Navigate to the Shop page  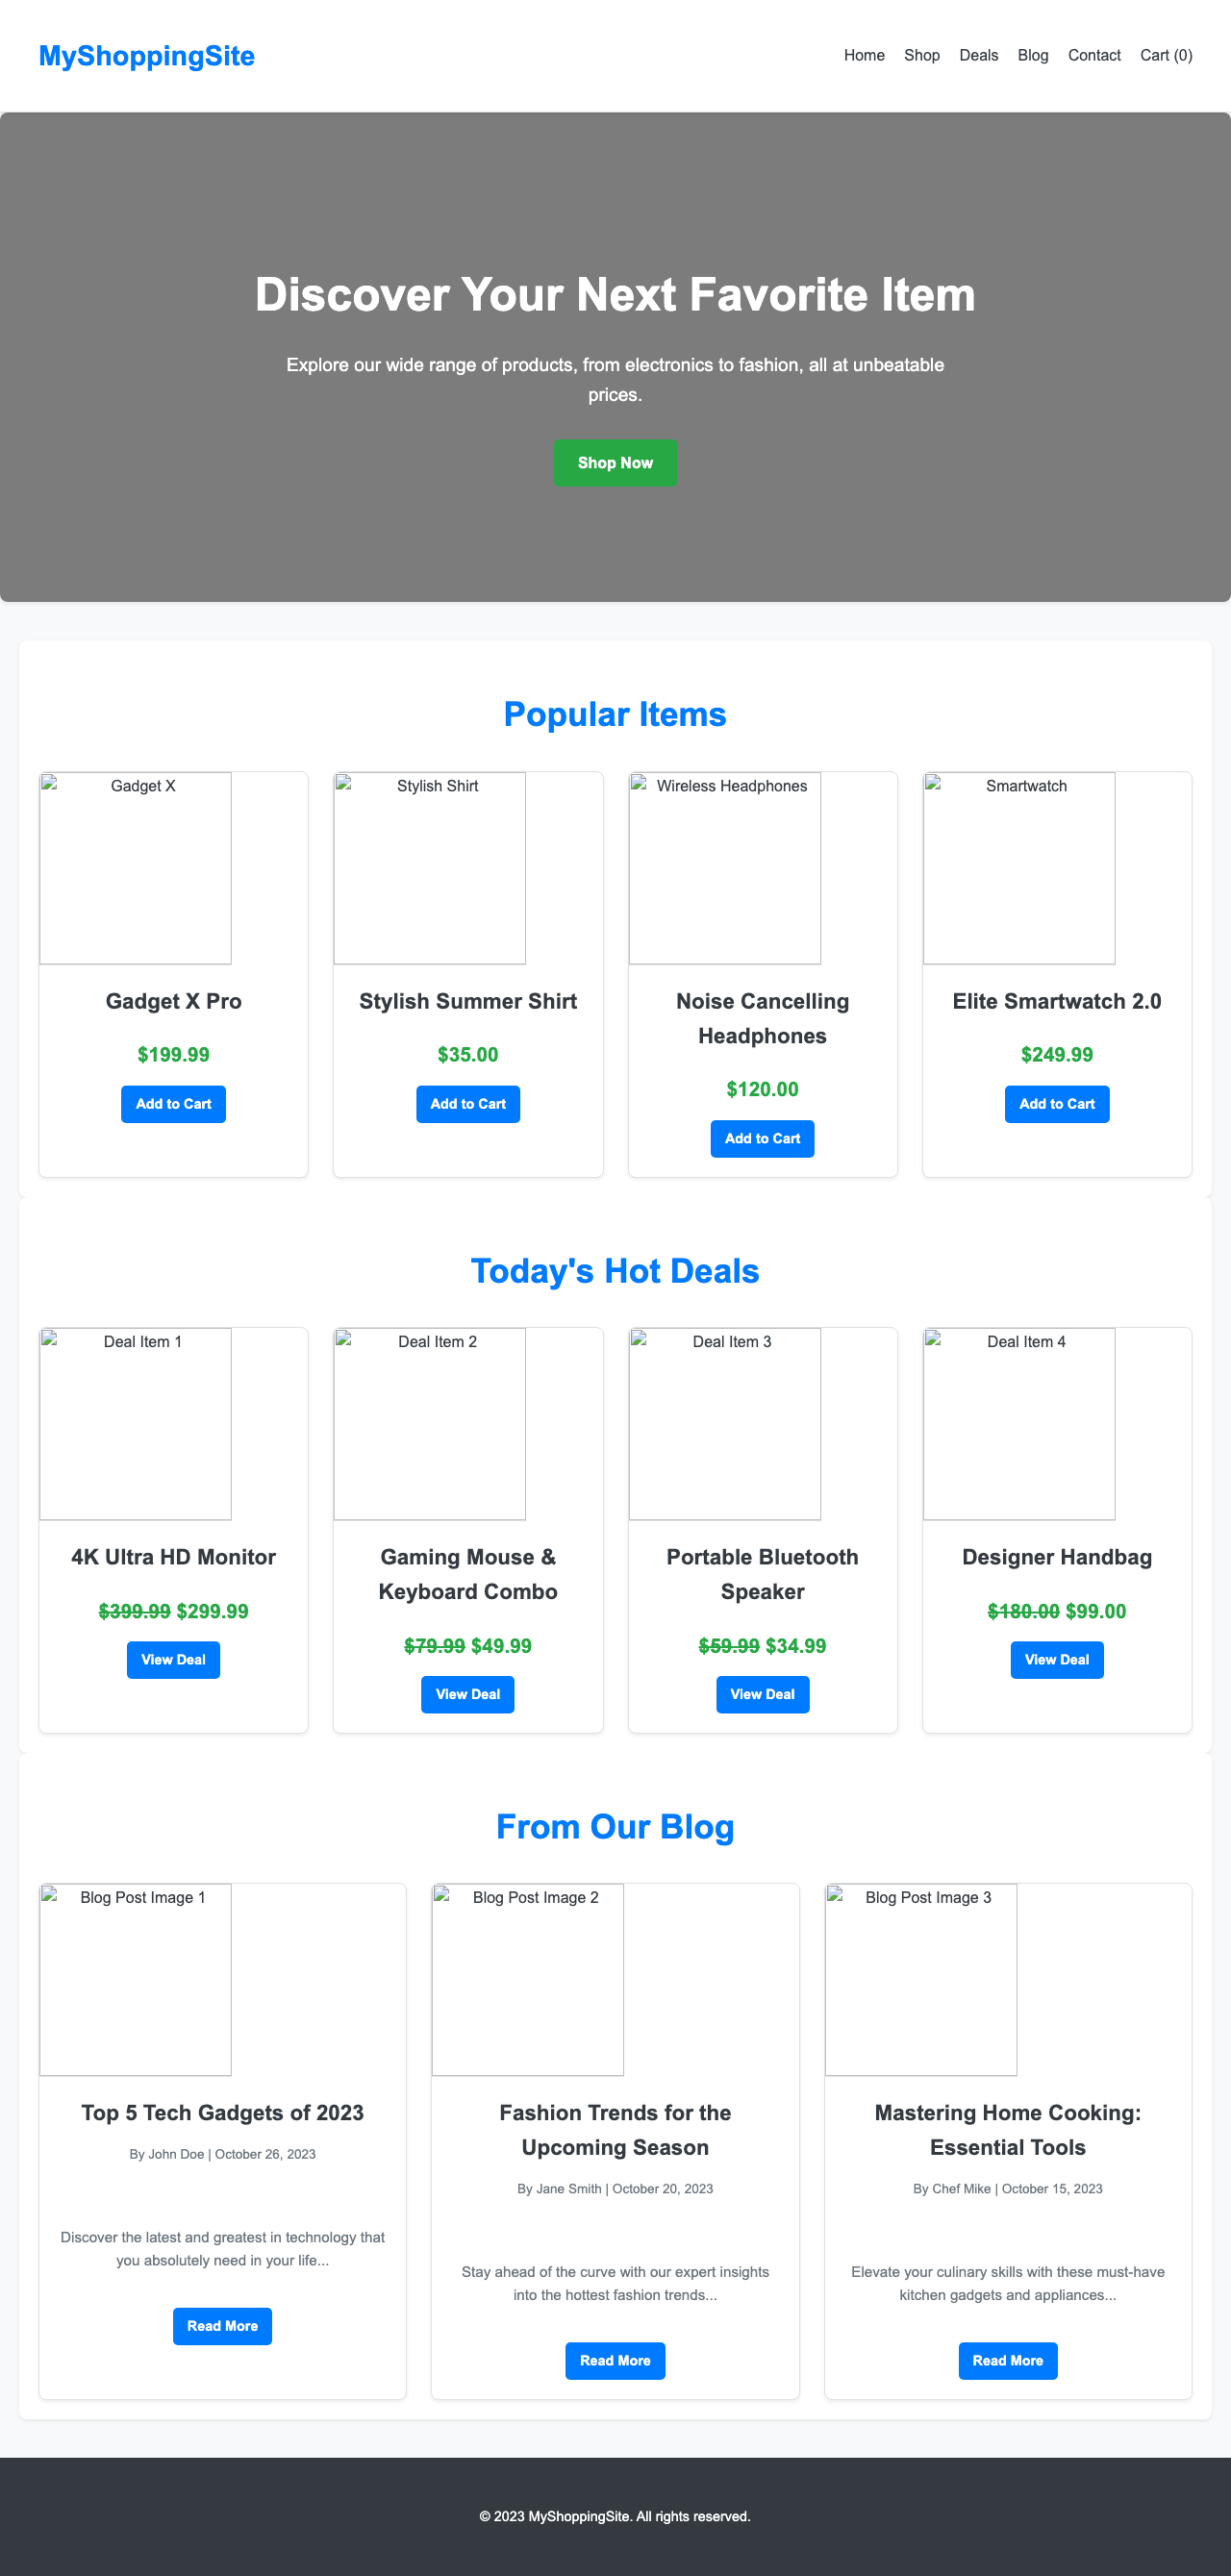[921, 55]
